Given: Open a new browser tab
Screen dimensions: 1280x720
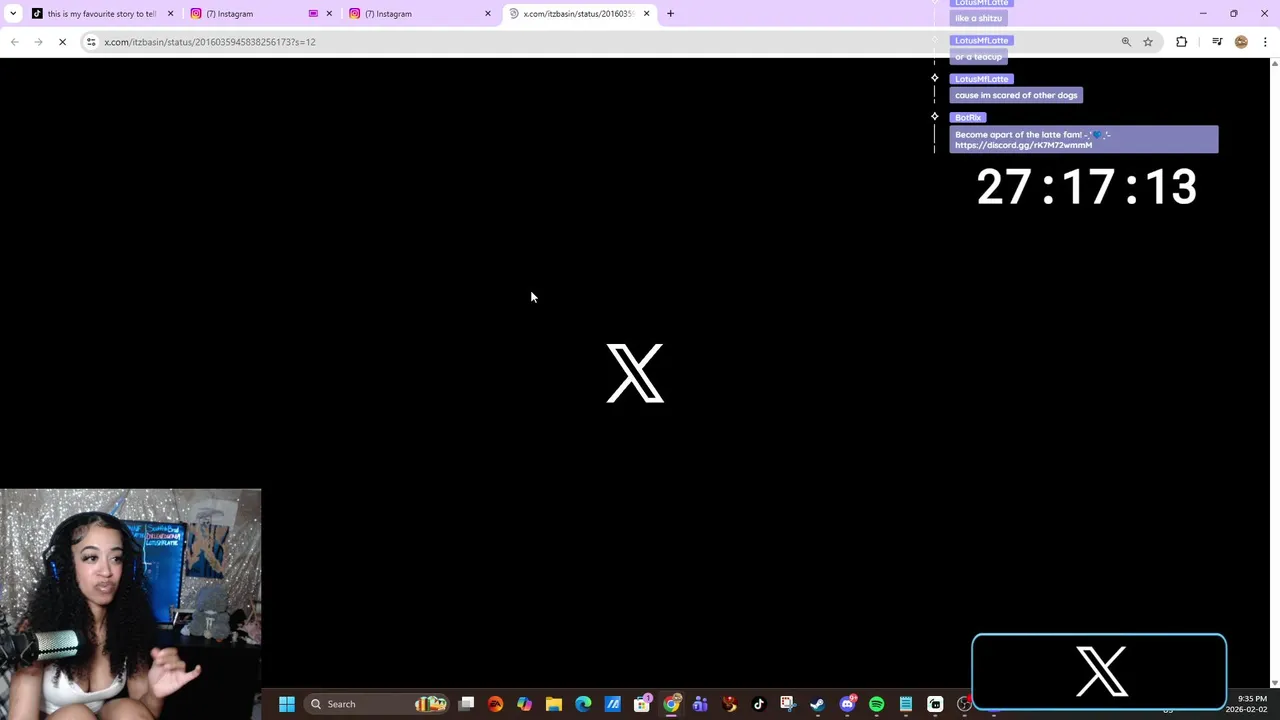Looking at the screenshot, I should (671, 14).
